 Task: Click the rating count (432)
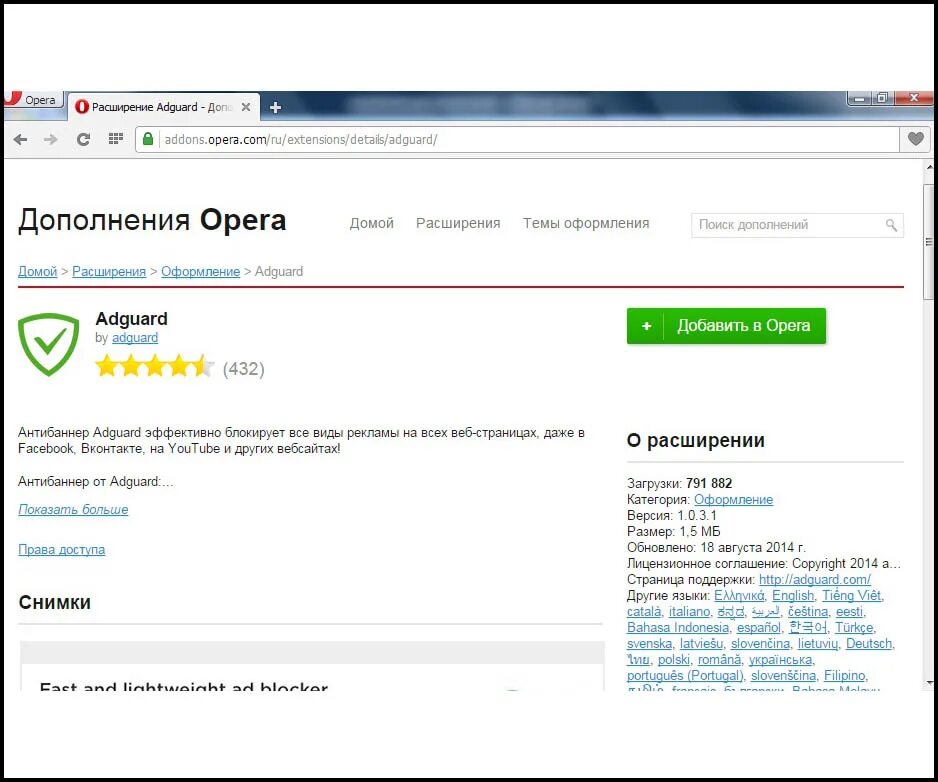pyautogui.click(x=243, y=369)
